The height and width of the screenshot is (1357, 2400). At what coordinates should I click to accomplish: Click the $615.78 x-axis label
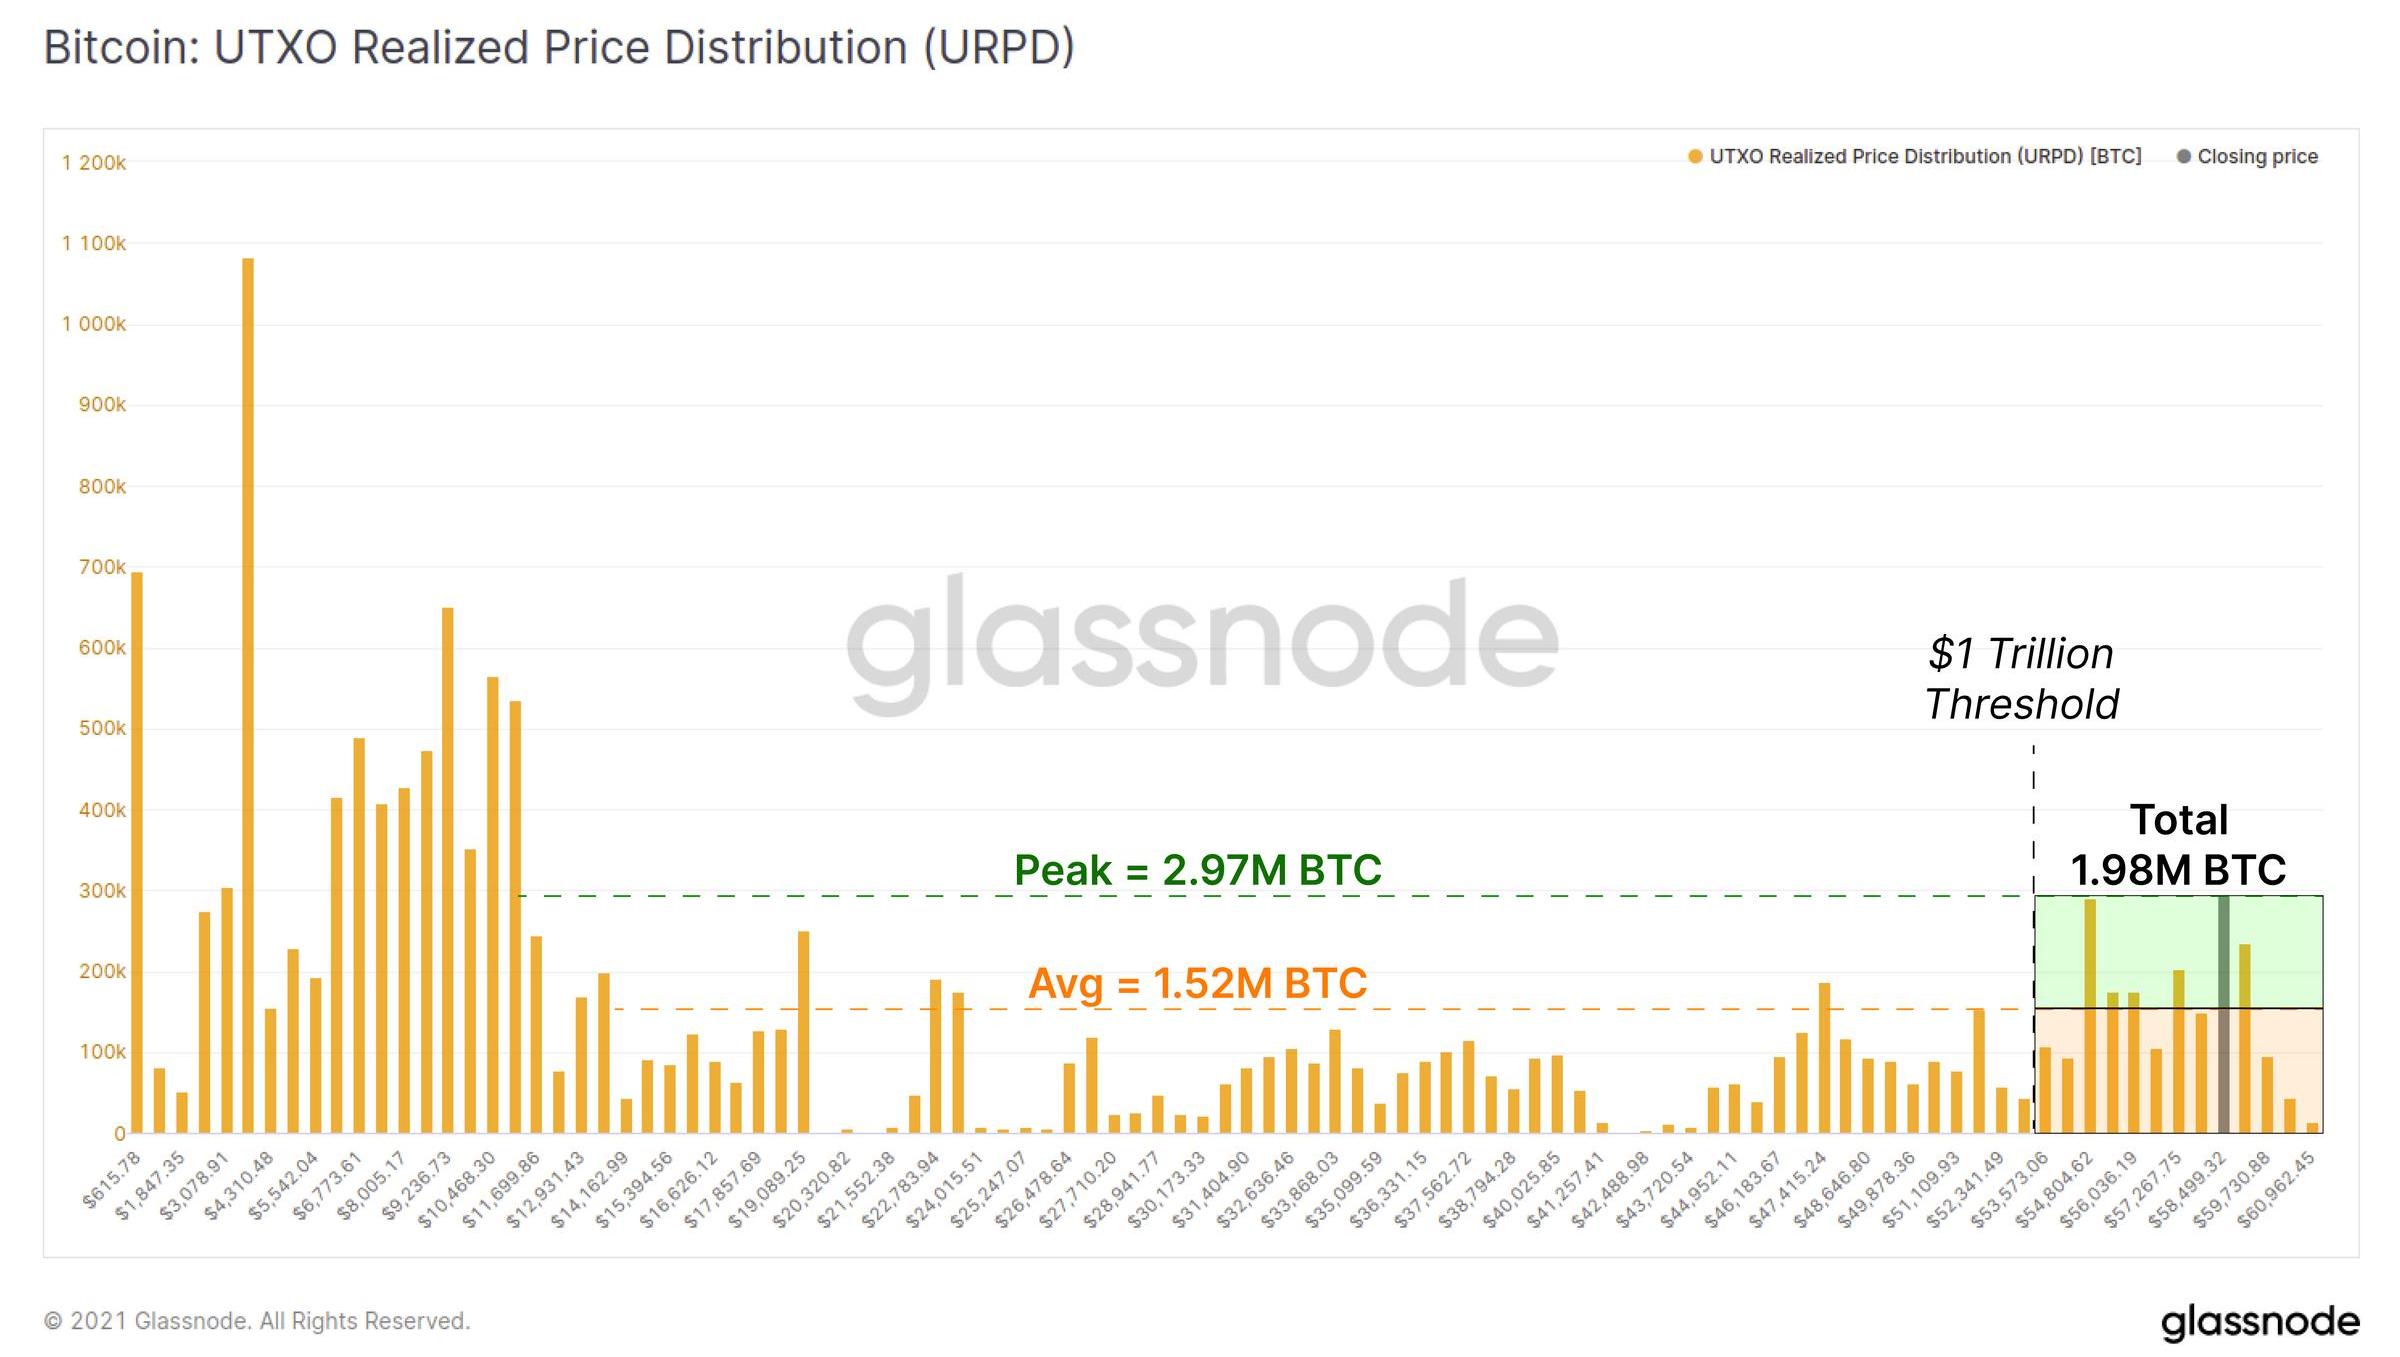[111, 1181]
